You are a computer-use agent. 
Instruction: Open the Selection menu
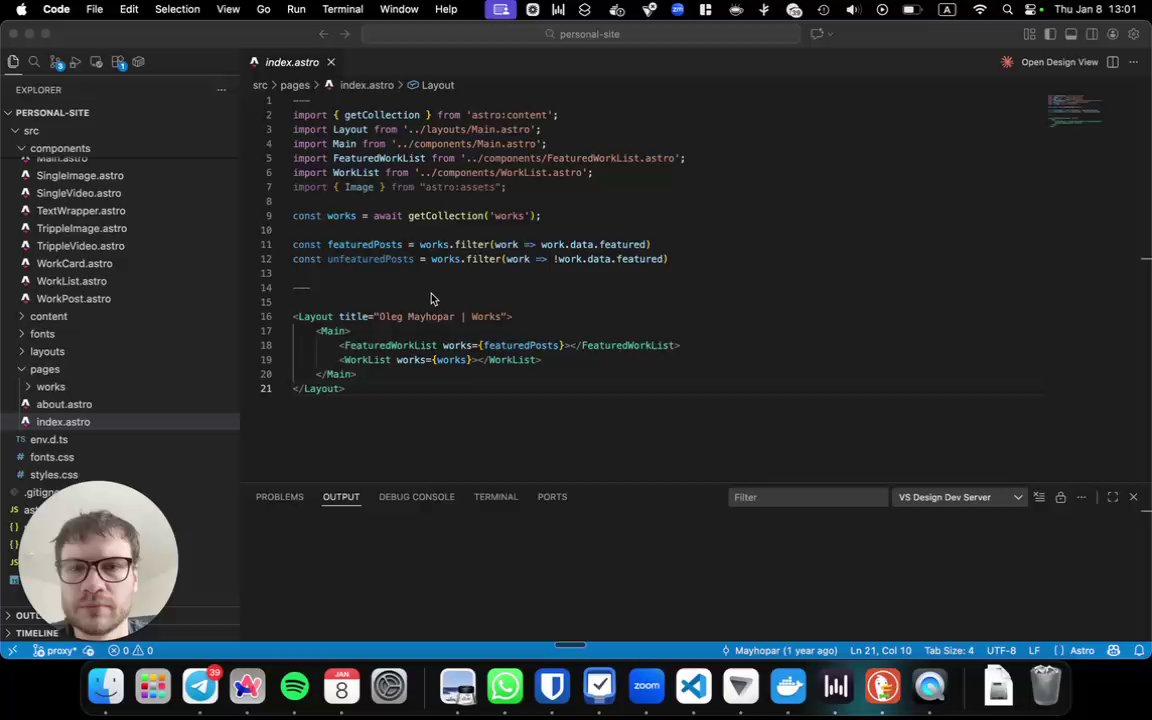(177, 9)
